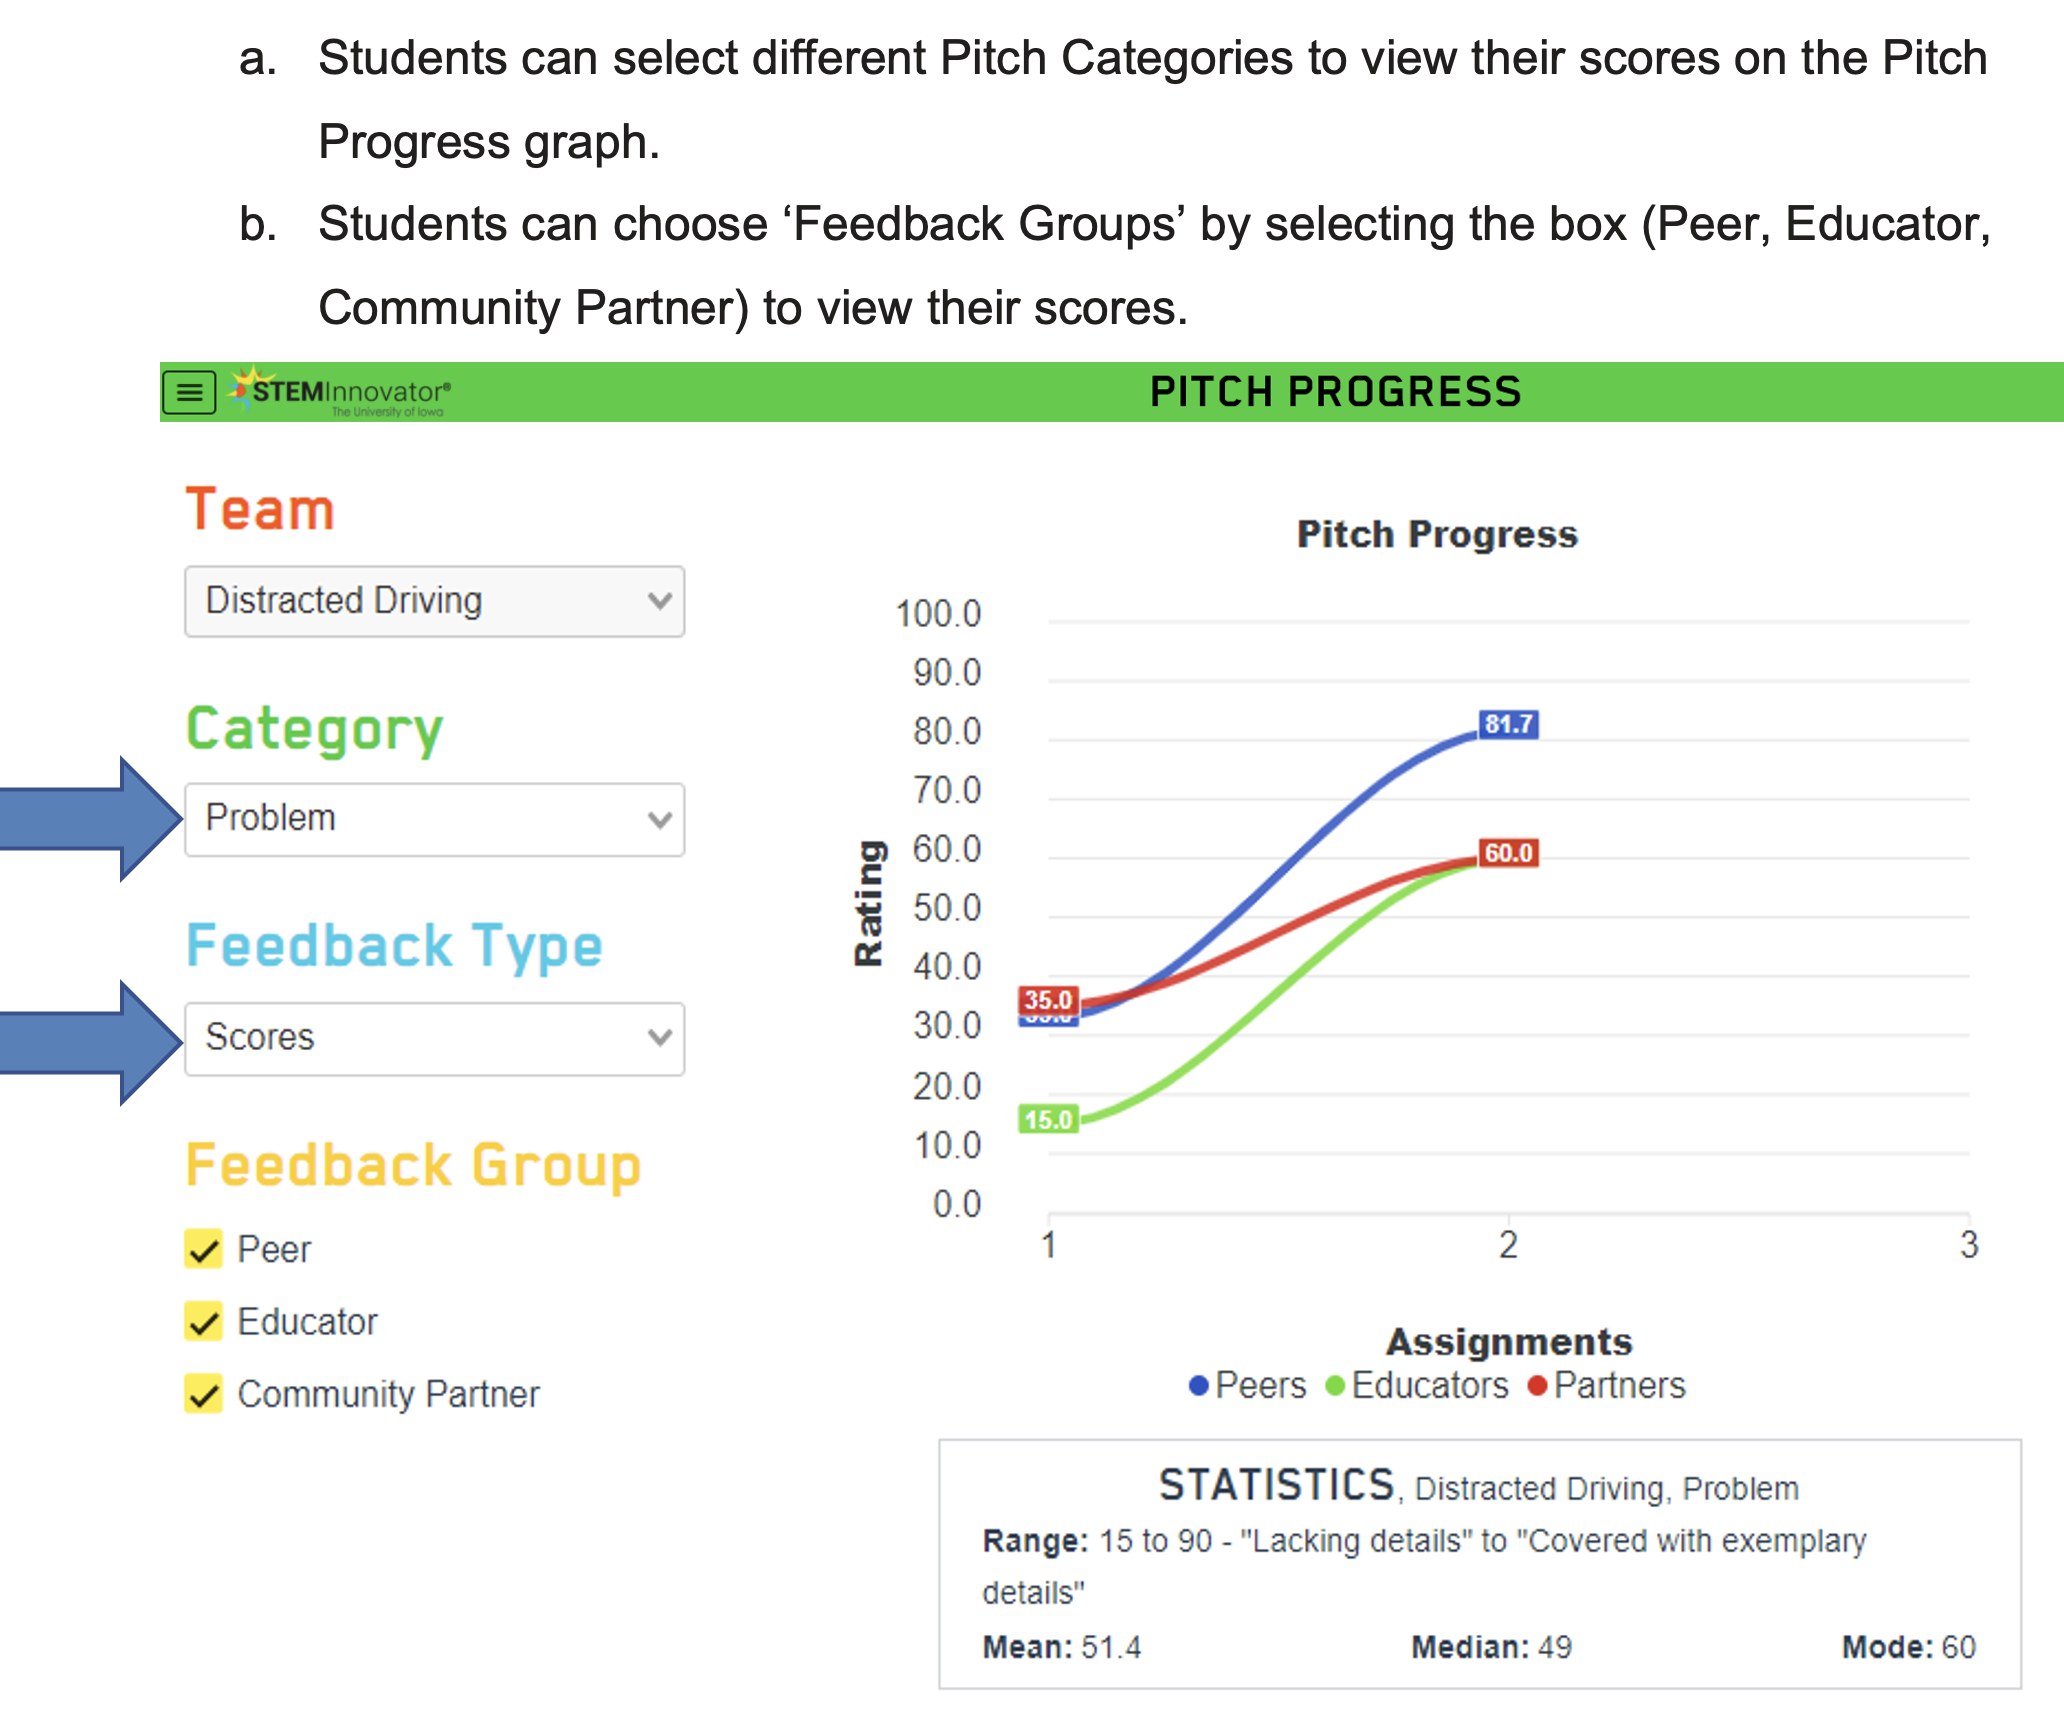The height and width of the screenshot is (1718, 2064).
Task: Open the Feedback Type dropdown showing Scores
Action: pyautogui.click(x=434, y=1038)
